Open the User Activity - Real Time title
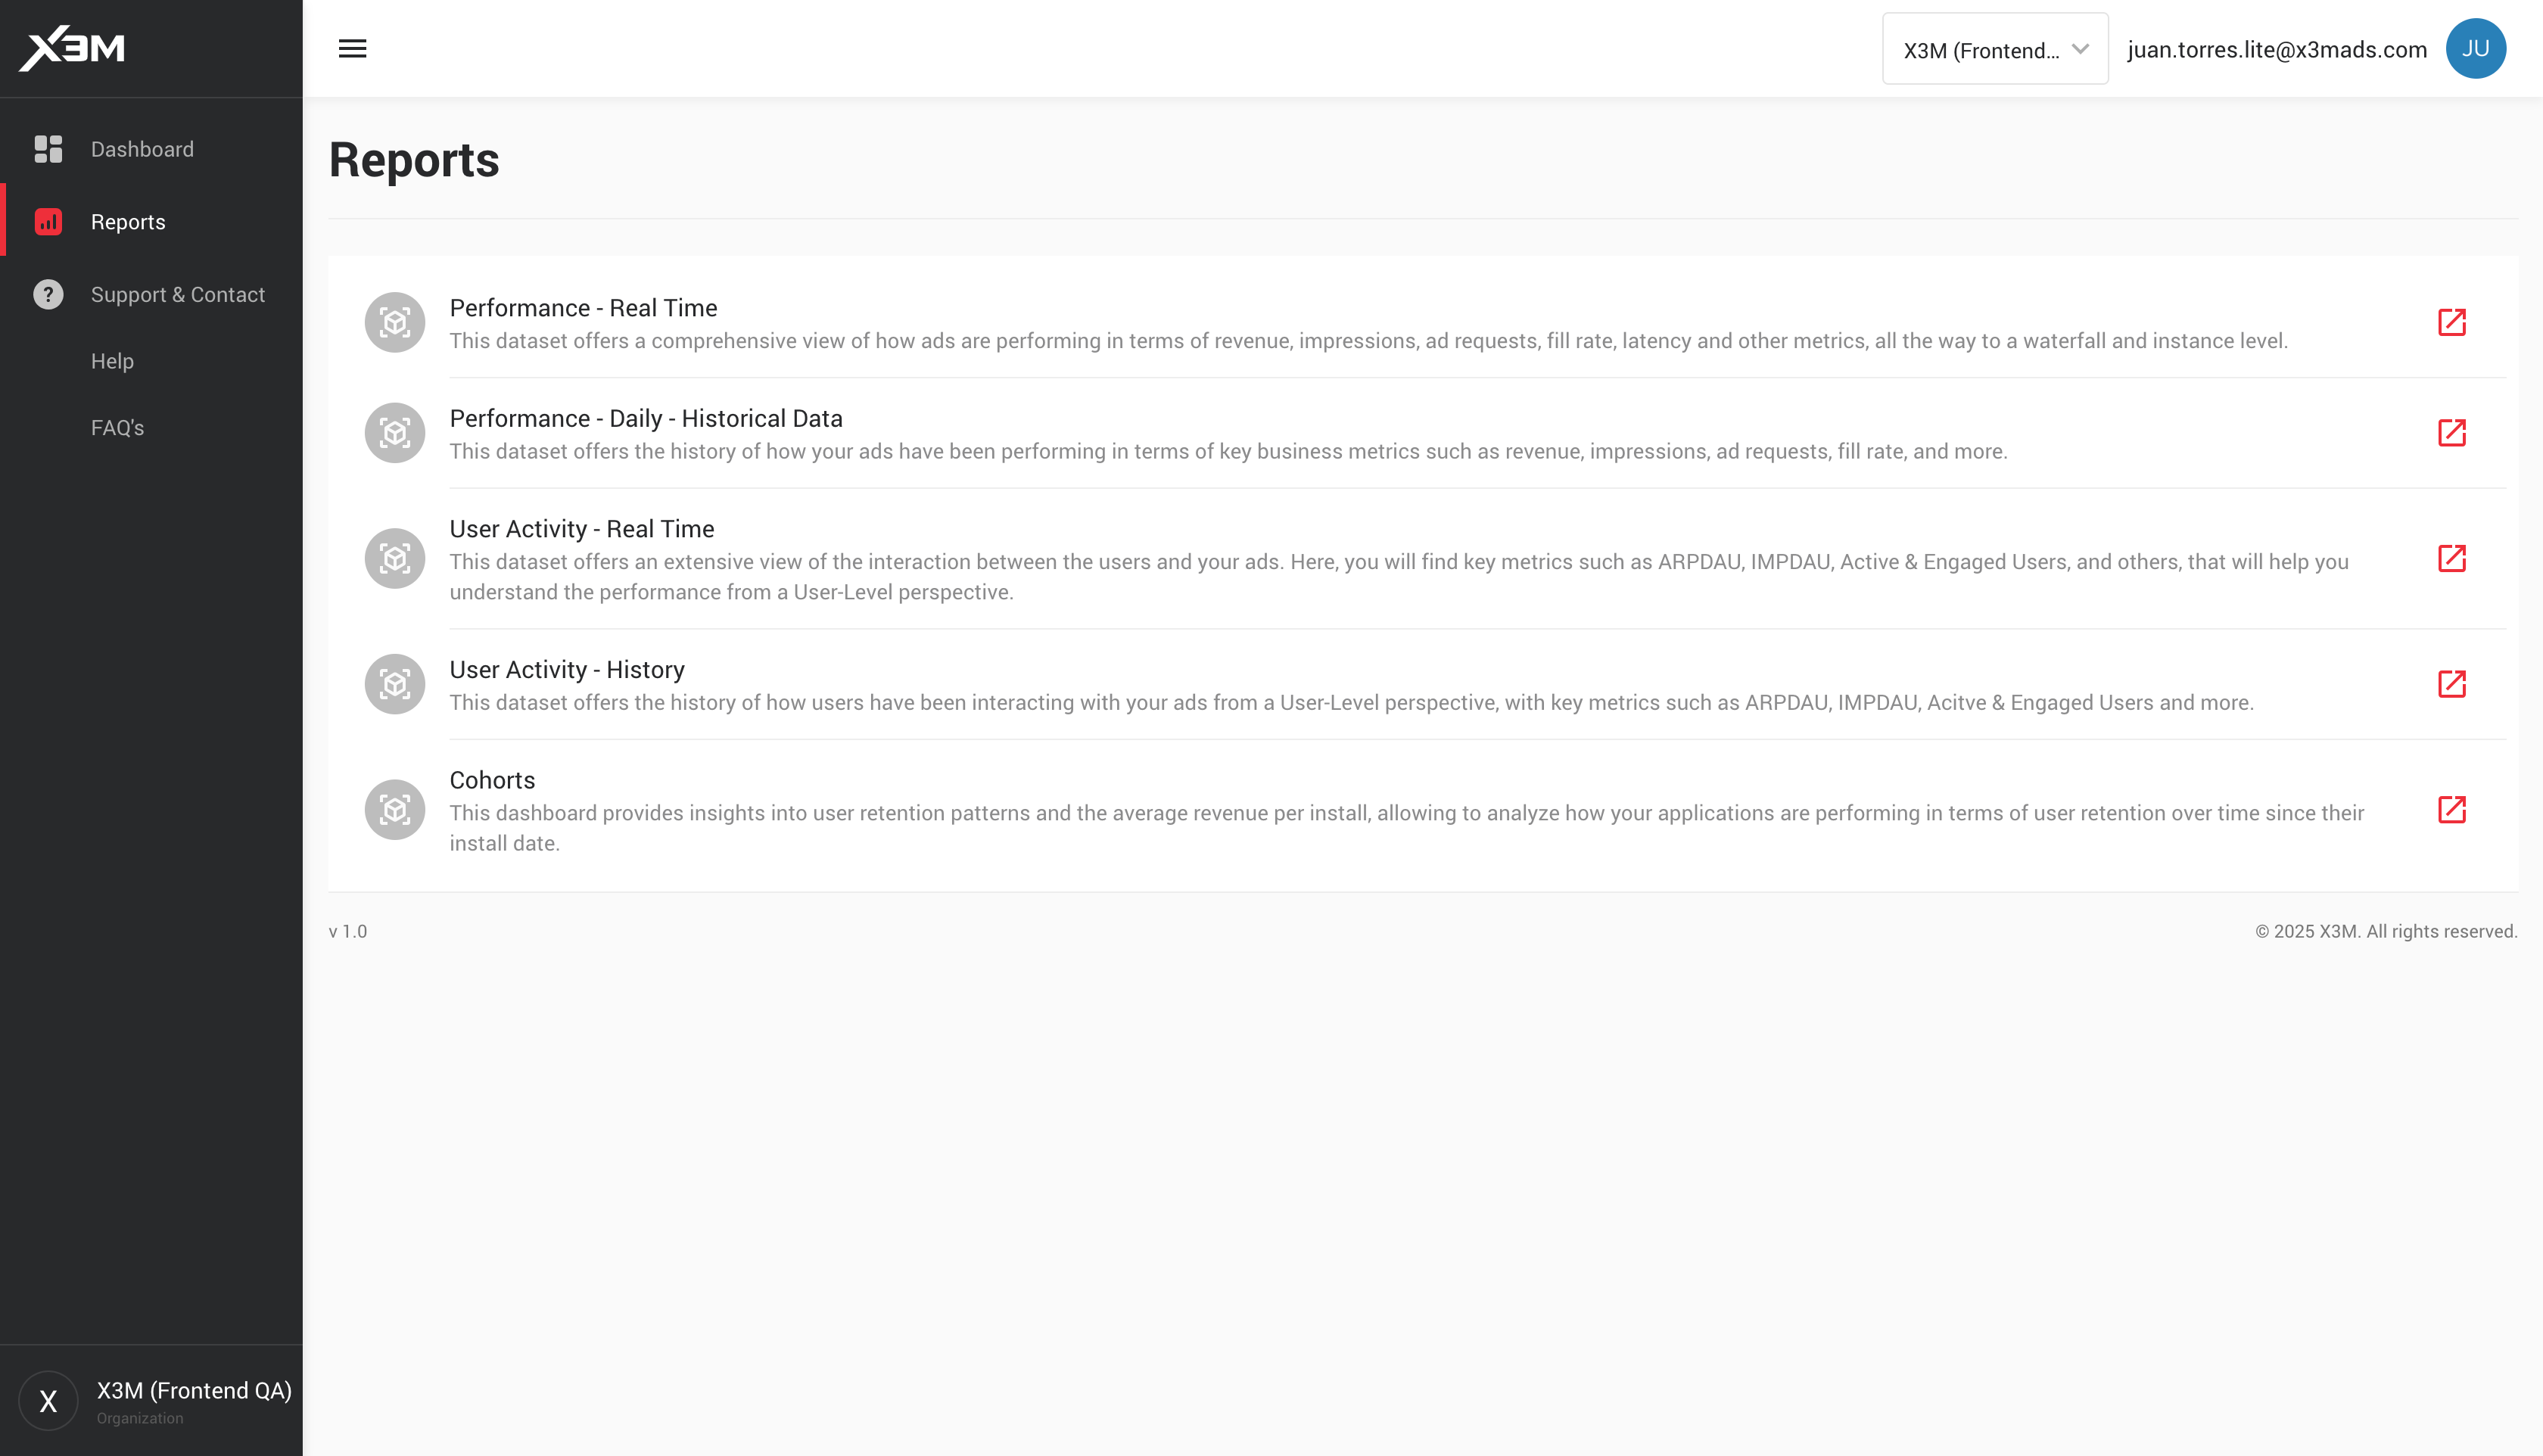2543x1456 pixels. click(582, 529)
